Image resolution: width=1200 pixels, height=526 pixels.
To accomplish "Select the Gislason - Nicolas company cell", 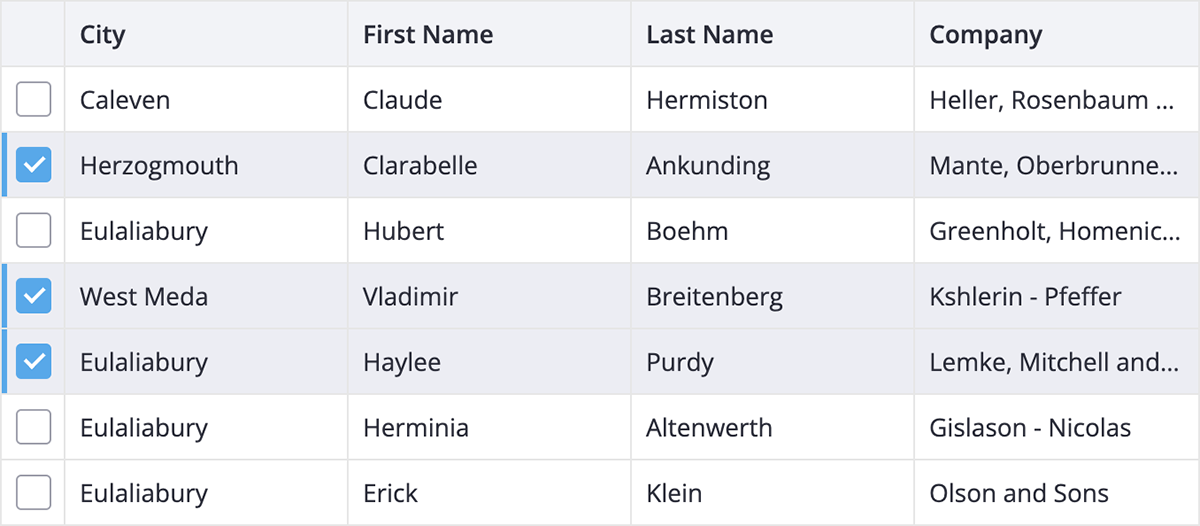I will point(1056,428).
